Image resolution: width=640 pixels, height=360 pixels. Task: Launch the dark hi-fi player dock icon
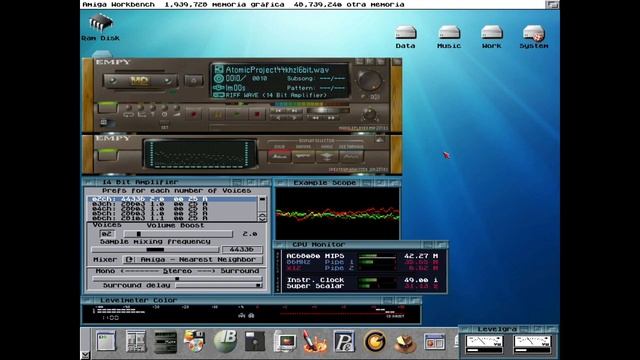point(165,342)
